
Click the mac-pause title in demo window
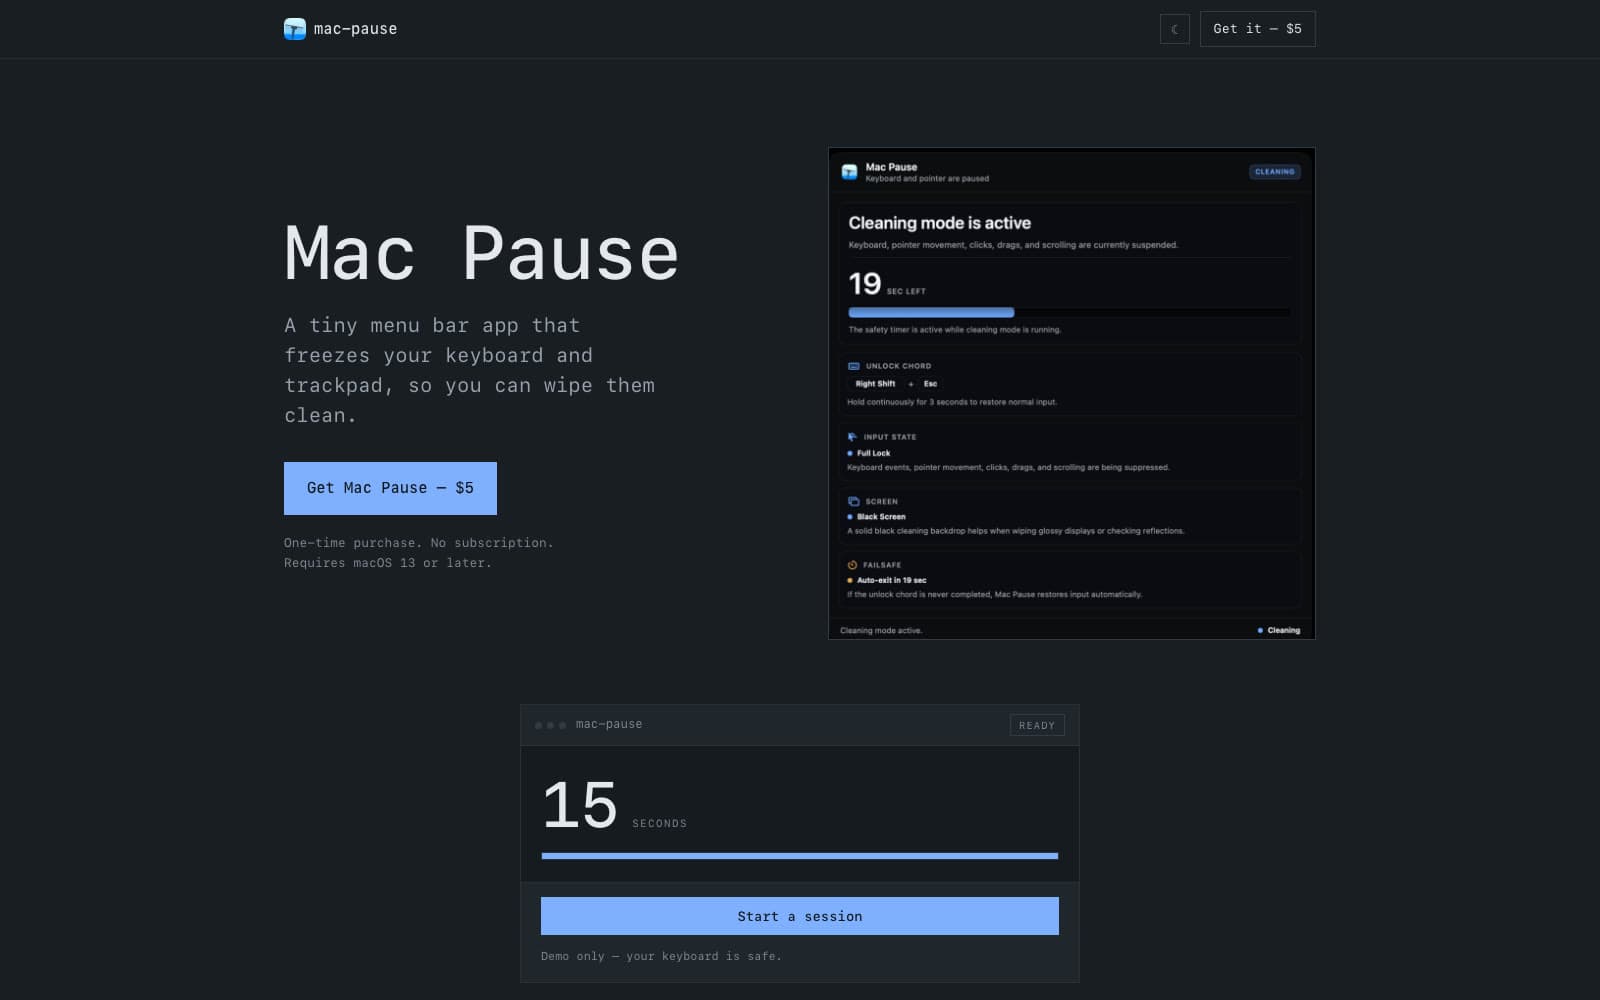tap(609, 724)
